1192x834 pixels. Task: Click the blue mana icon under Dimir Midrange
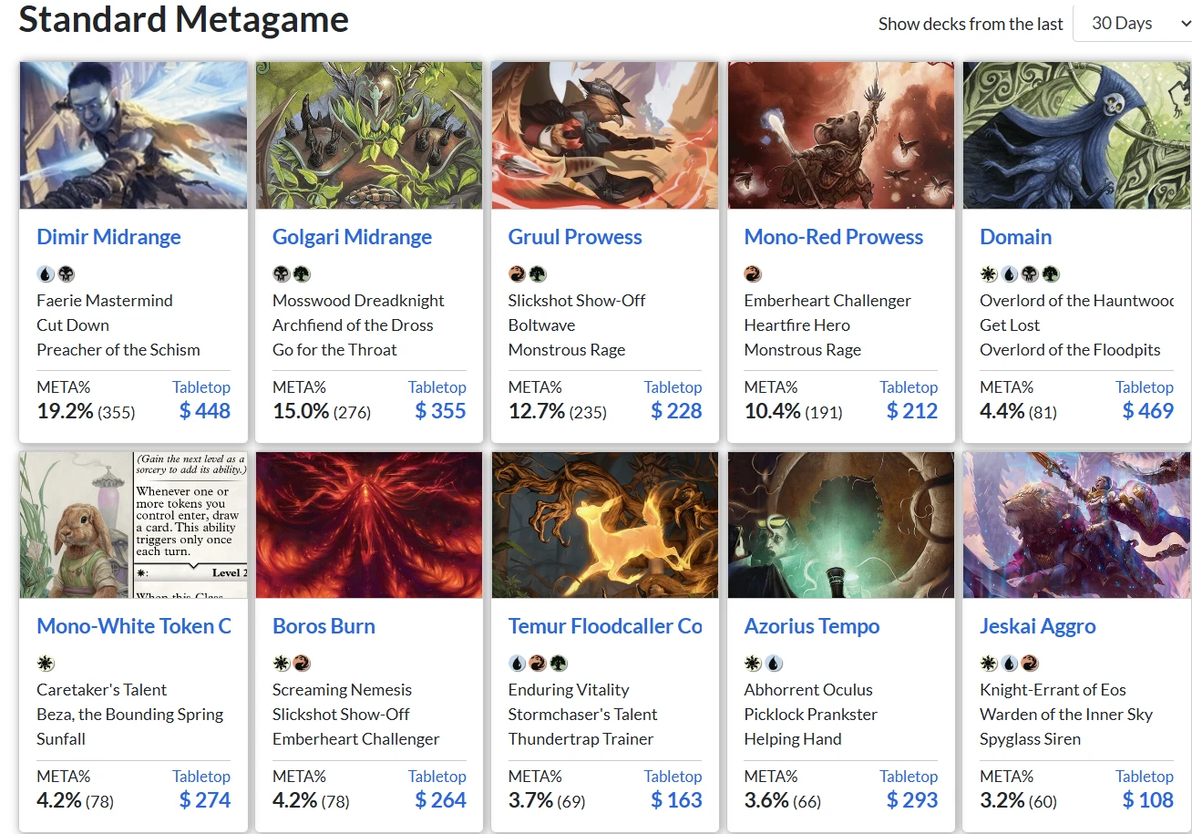click(x=45, y=274)
